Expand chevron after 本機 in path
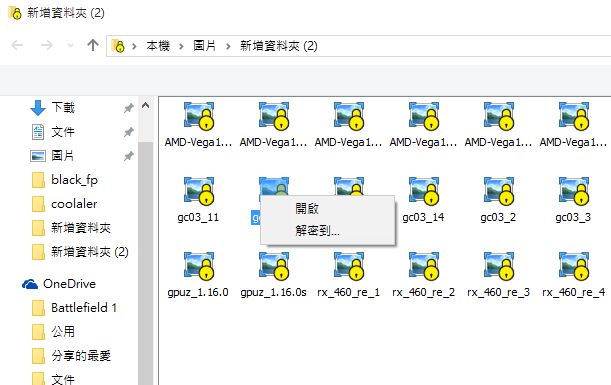 pos(182,46)
